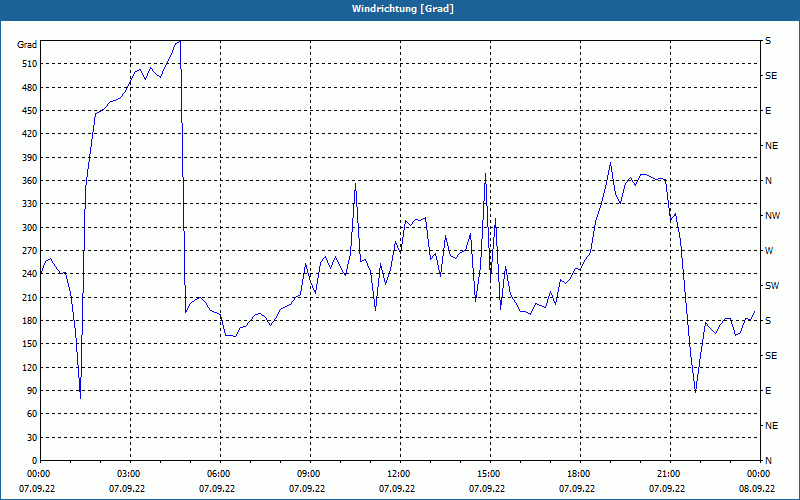Click the 60 value on the degree axis
Image resolution: width=800 pixels, height=500 pixels.
[31, 414]
